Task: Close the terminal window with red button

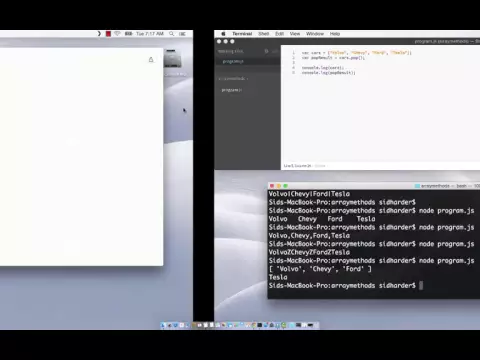Action: click(272, 186)
